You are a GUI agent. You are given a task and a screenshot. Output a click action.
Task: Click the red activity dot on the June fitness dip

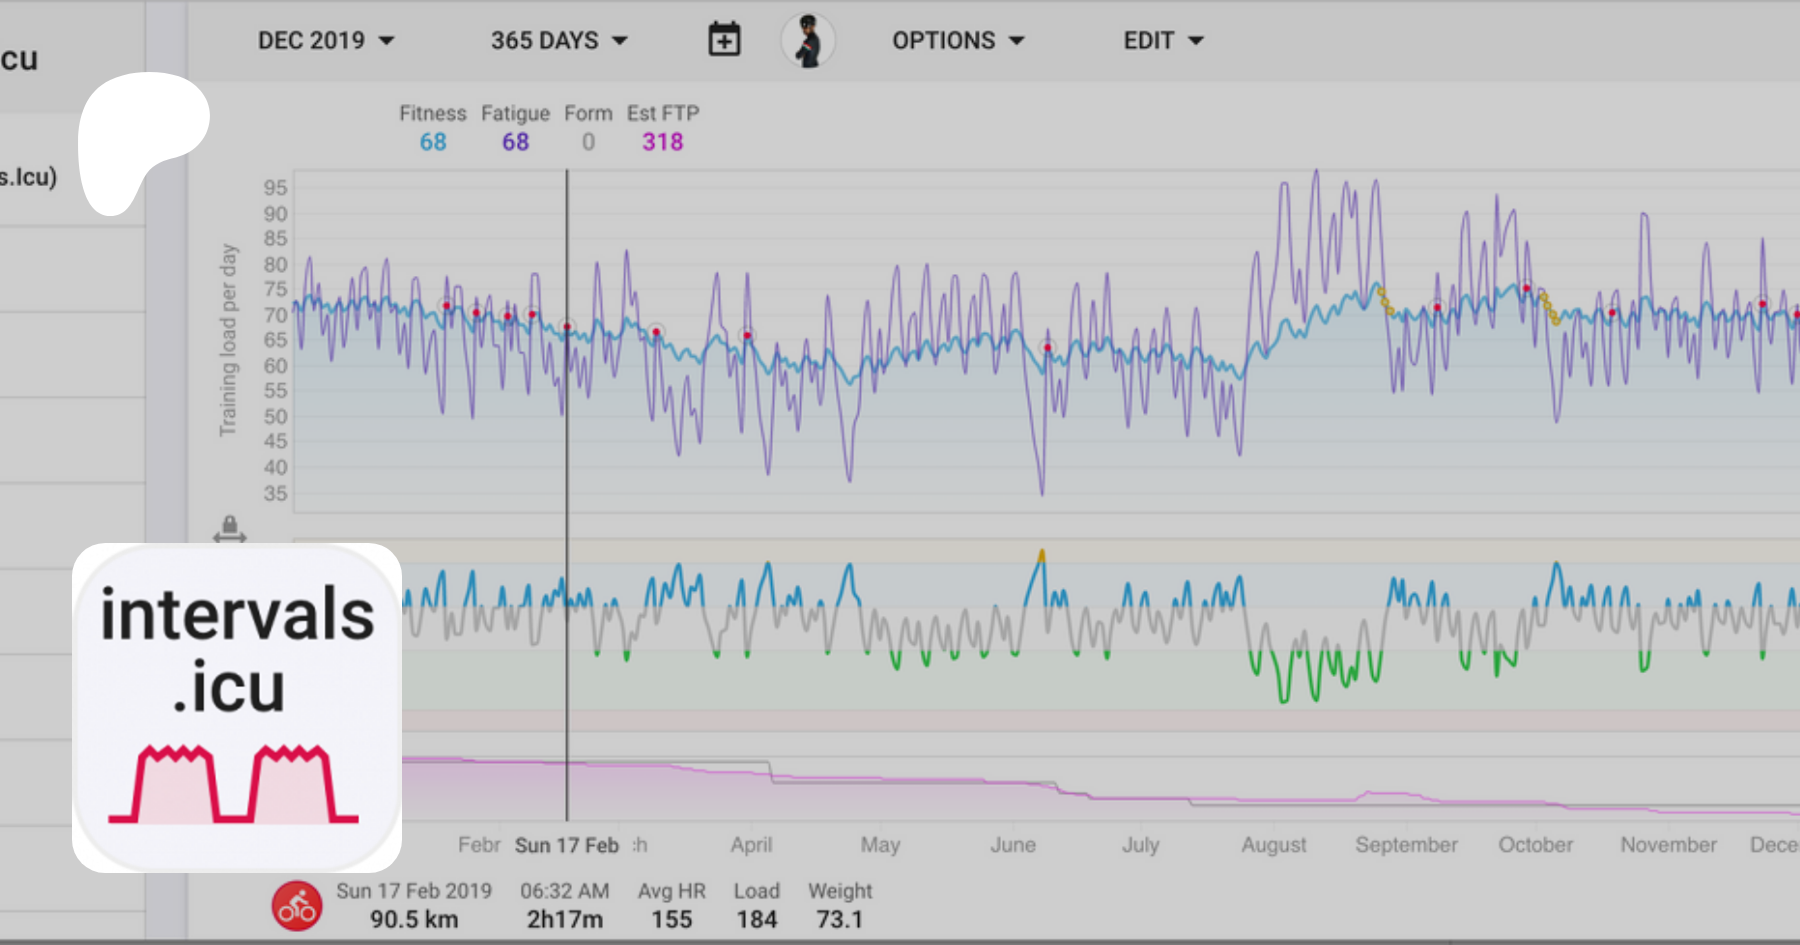(1048, 348)
